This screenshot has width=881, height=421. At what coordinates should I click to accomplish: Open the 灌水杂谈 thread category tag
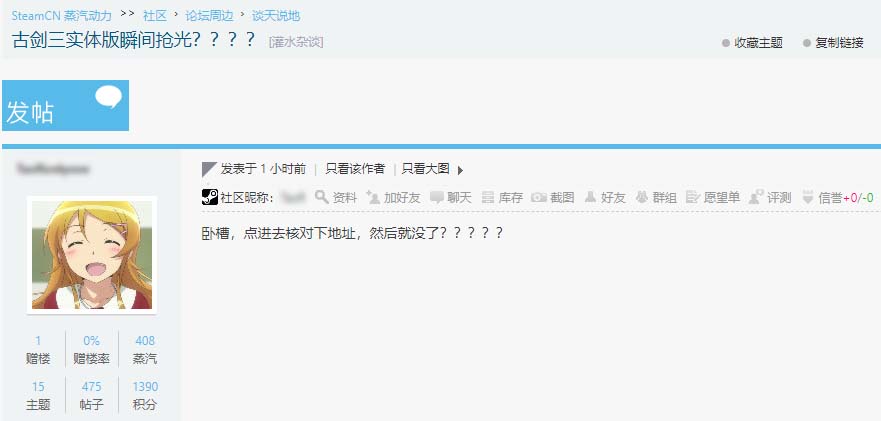[x=296, y=42]
